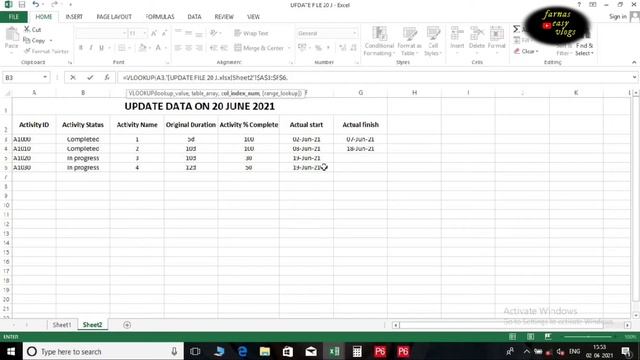The image size is (640, 360).
Task: Switch to Sheet1 tab
Action: 62,325
